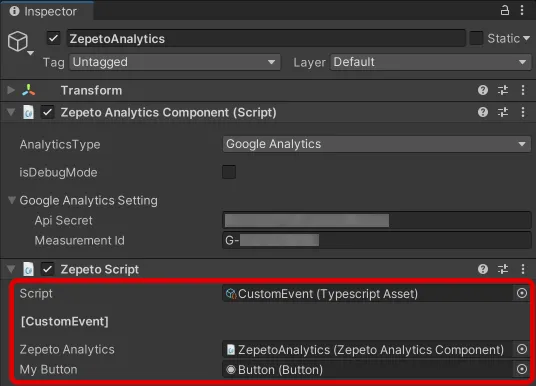Screen dimensions: 536x386
Task: Open the Tag dropdown showing Untagged
Action: [175, 62]
